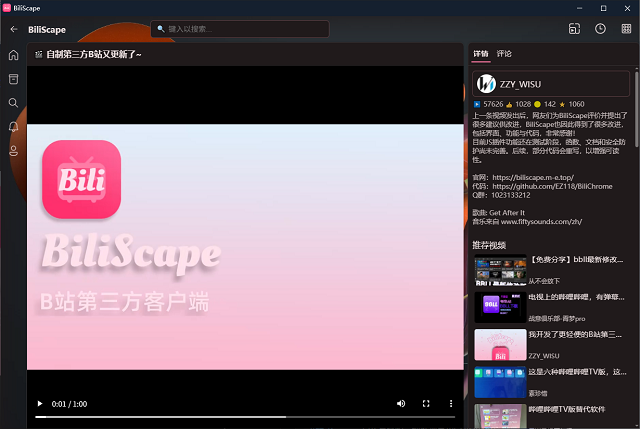
Task: Click the BiliScape app icon in title bar
Action: [7, 8]
